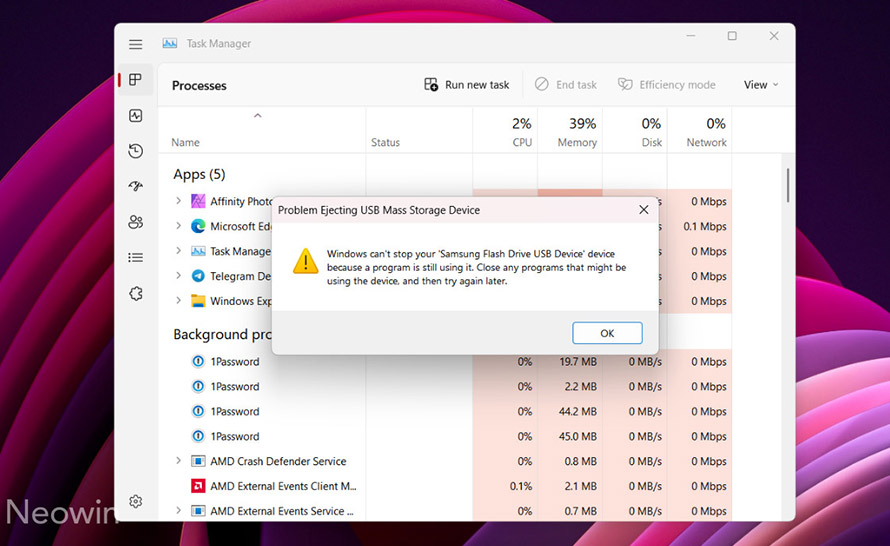890x546 pixels.
Task: Click the 2.1 MB memory value
Action: [x=580, y=486]
